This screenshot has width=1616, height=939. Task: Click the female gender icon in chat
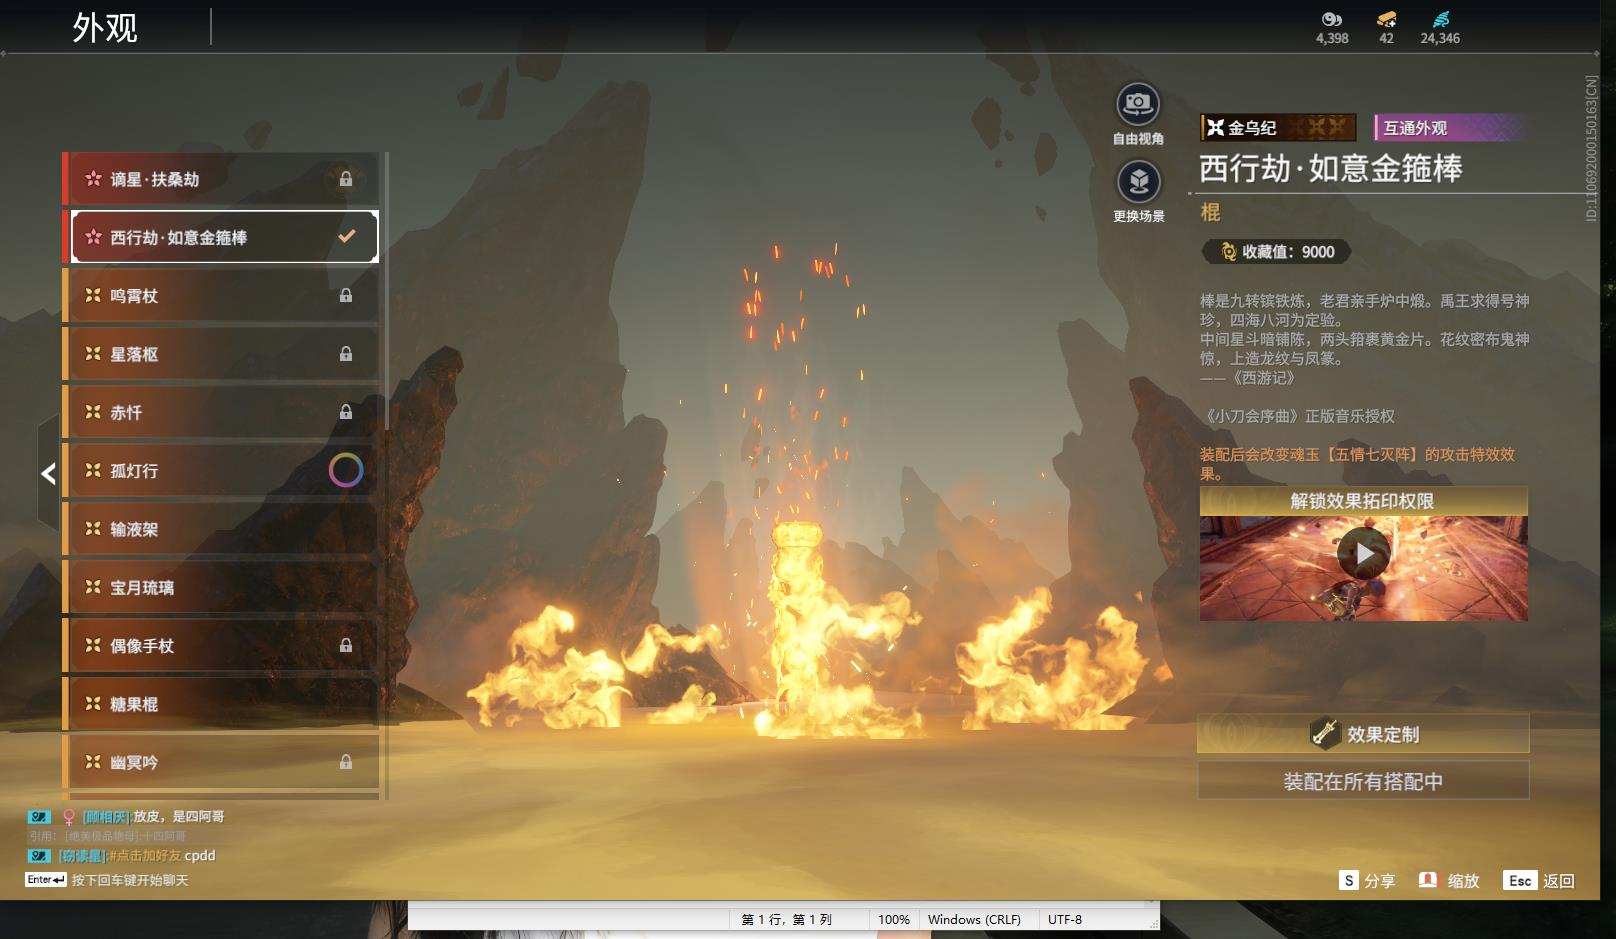(69, 817)
